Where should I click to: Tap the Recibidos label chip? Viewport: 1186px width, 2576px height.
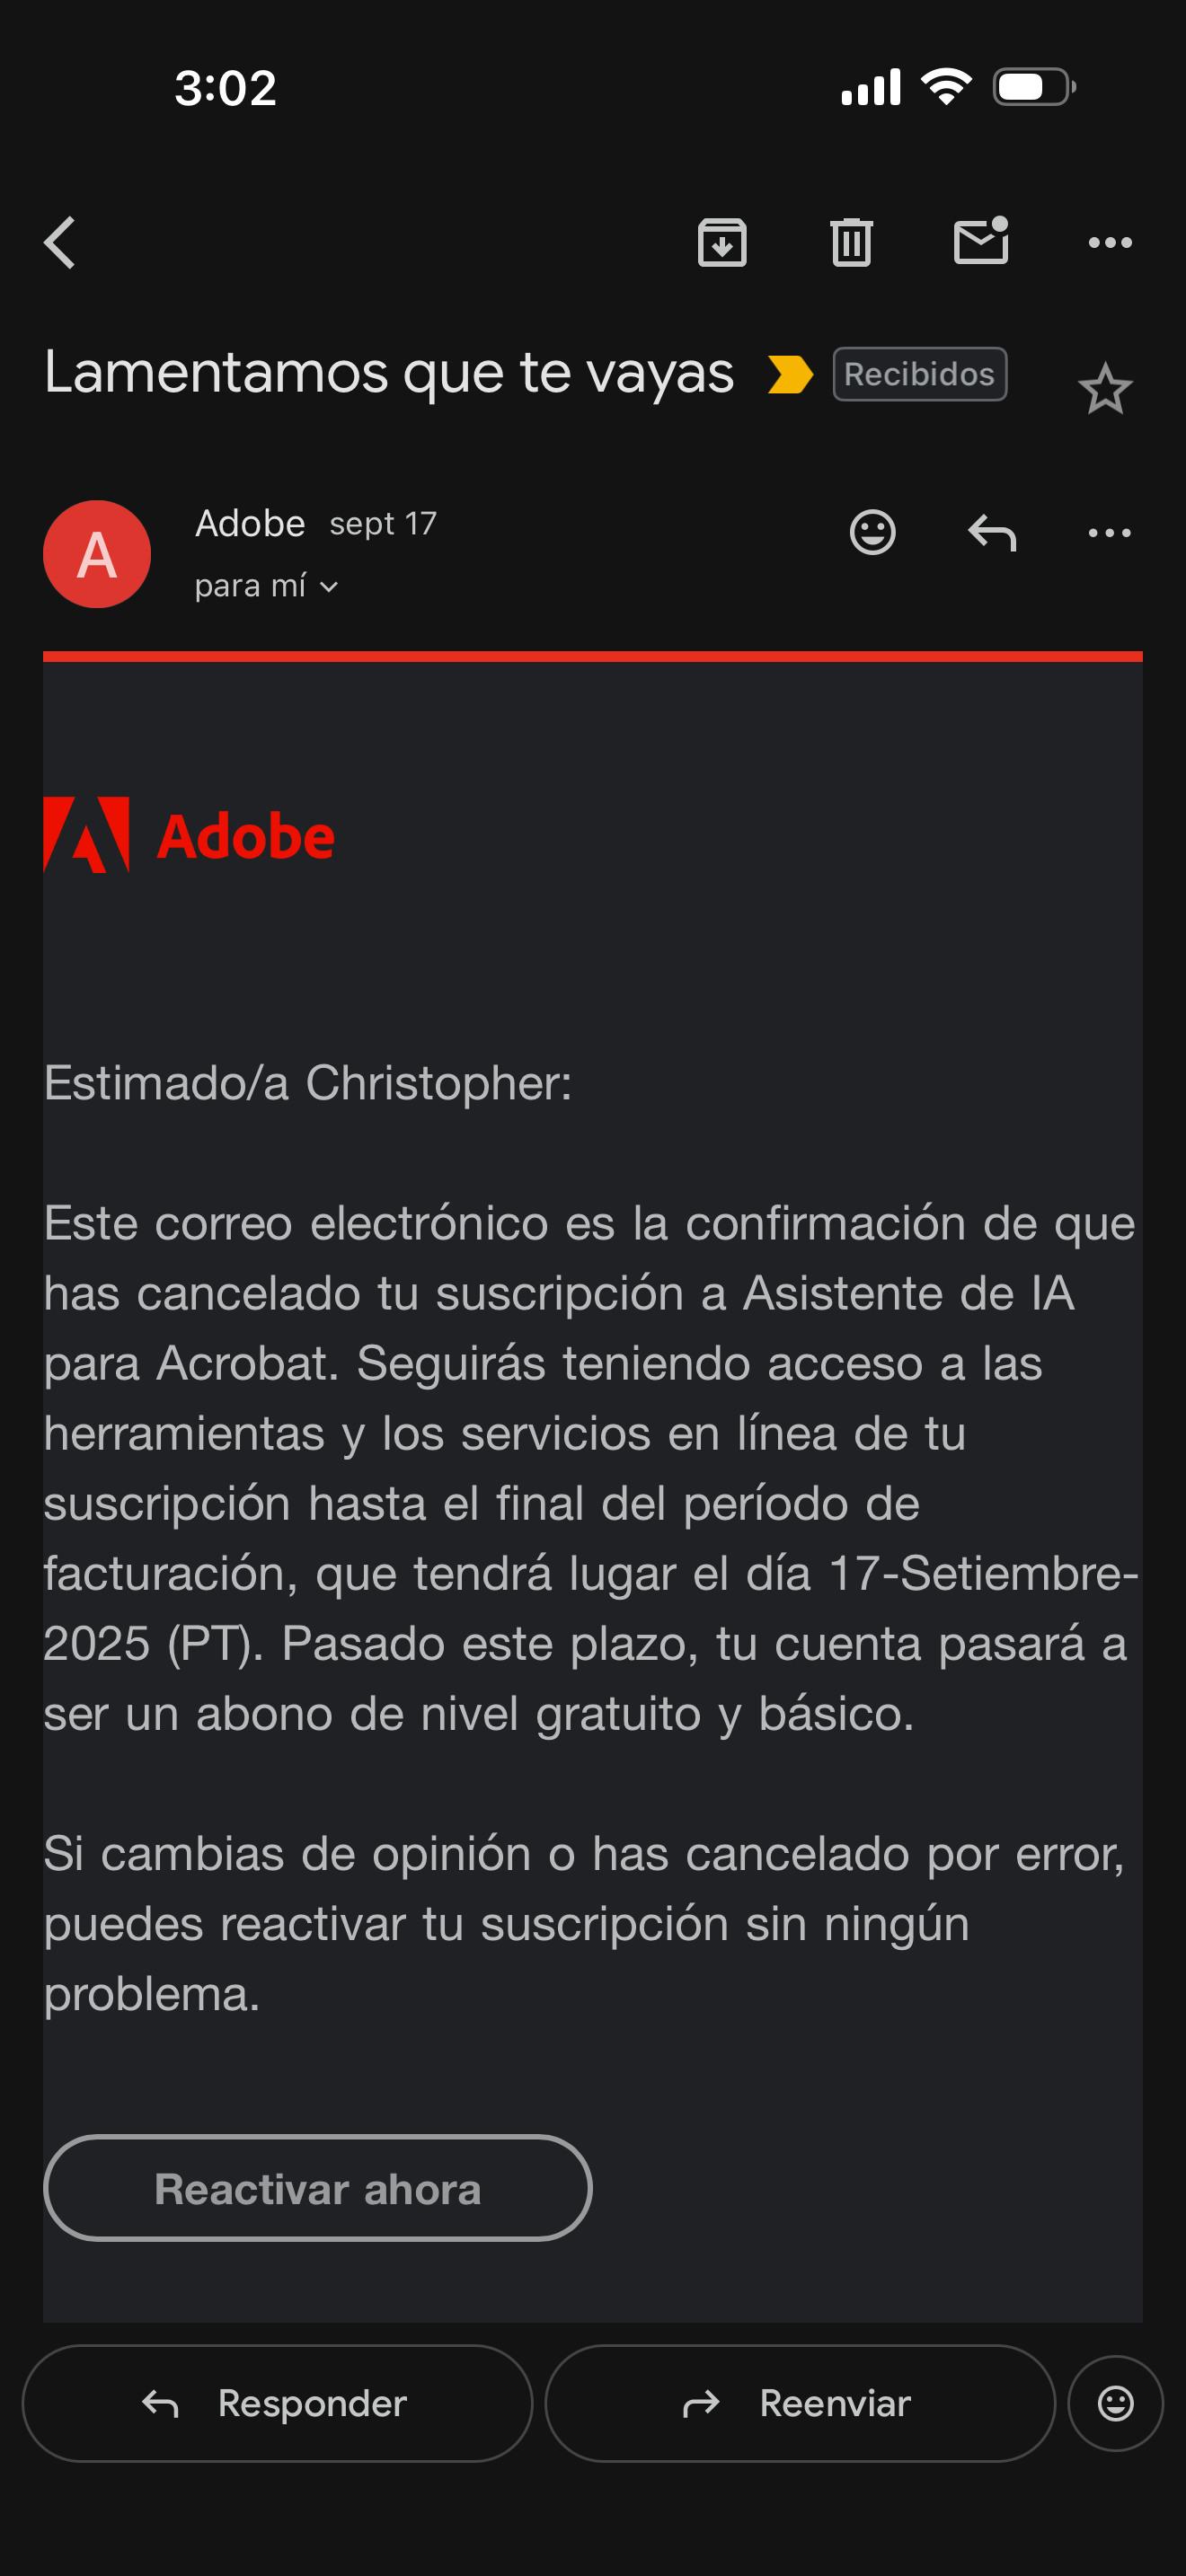click(x=919, y=374)
